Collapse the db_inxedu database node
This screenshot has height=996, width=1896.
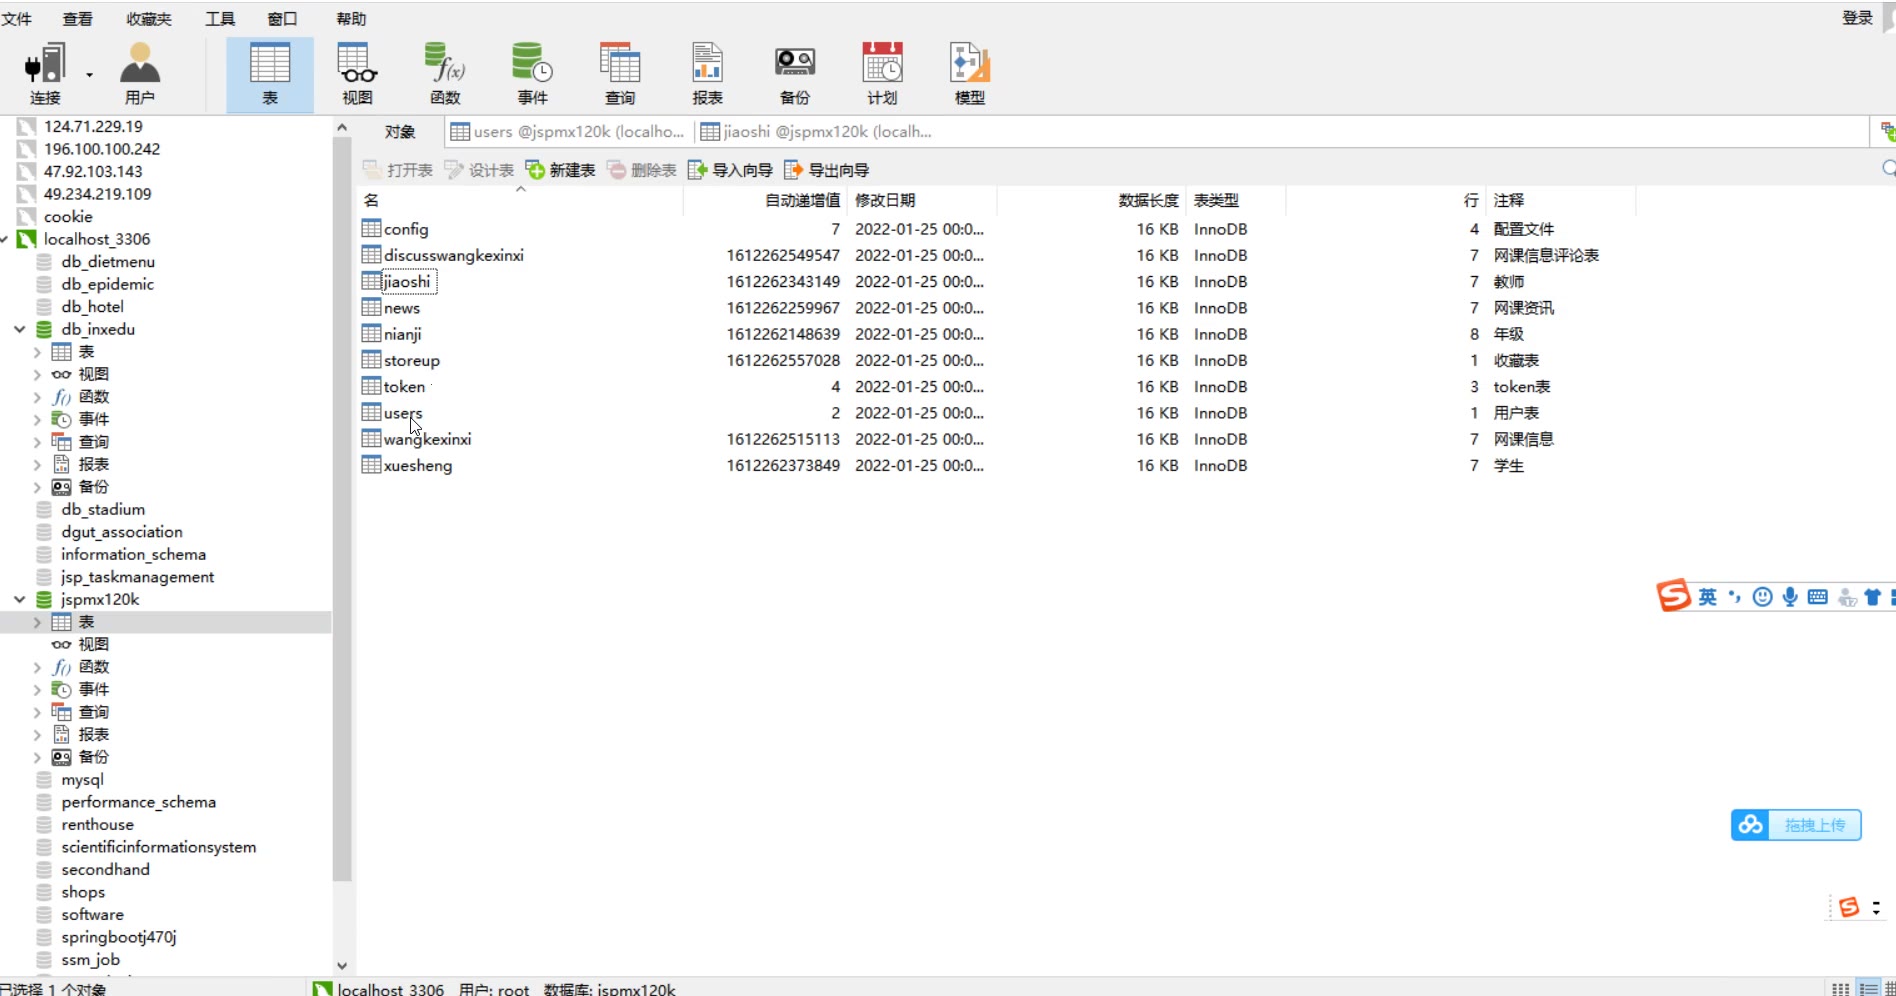click(x=19, y=329)
